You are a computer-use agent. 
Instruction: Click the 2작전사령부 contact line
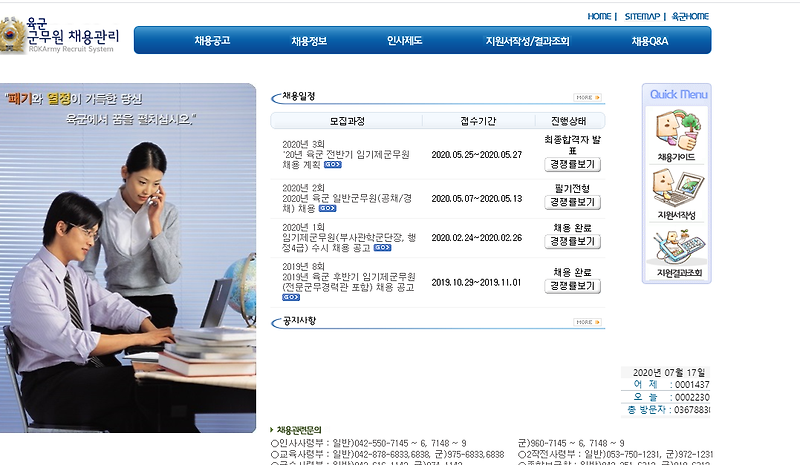(x=615, y=454)
